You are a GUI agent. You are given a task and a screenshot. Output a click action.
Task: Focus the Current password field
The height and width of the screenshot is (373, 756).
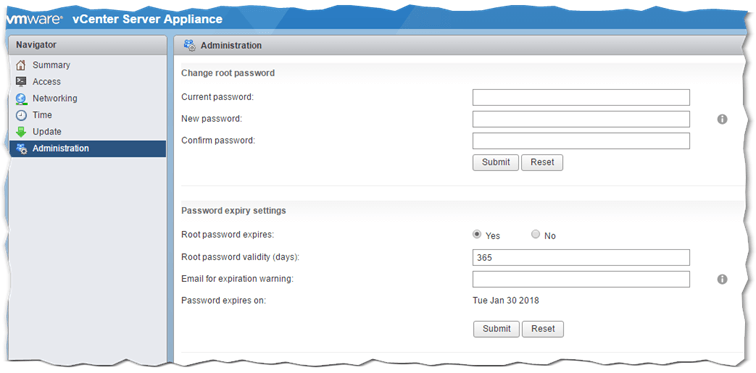[581, 97]
